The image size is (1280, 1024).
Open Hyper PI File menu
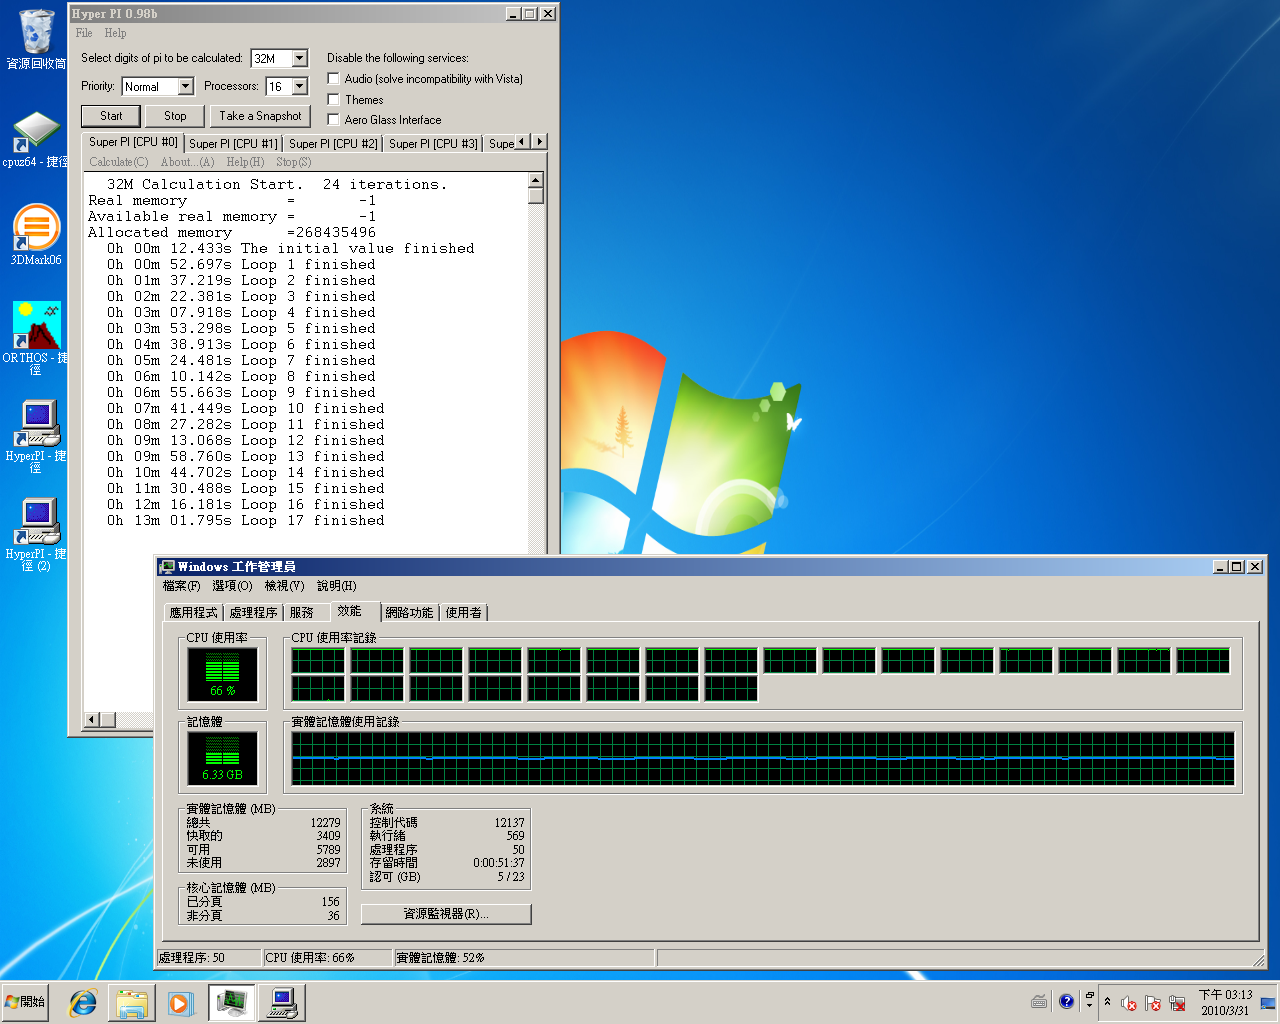(x=84, y=33)
